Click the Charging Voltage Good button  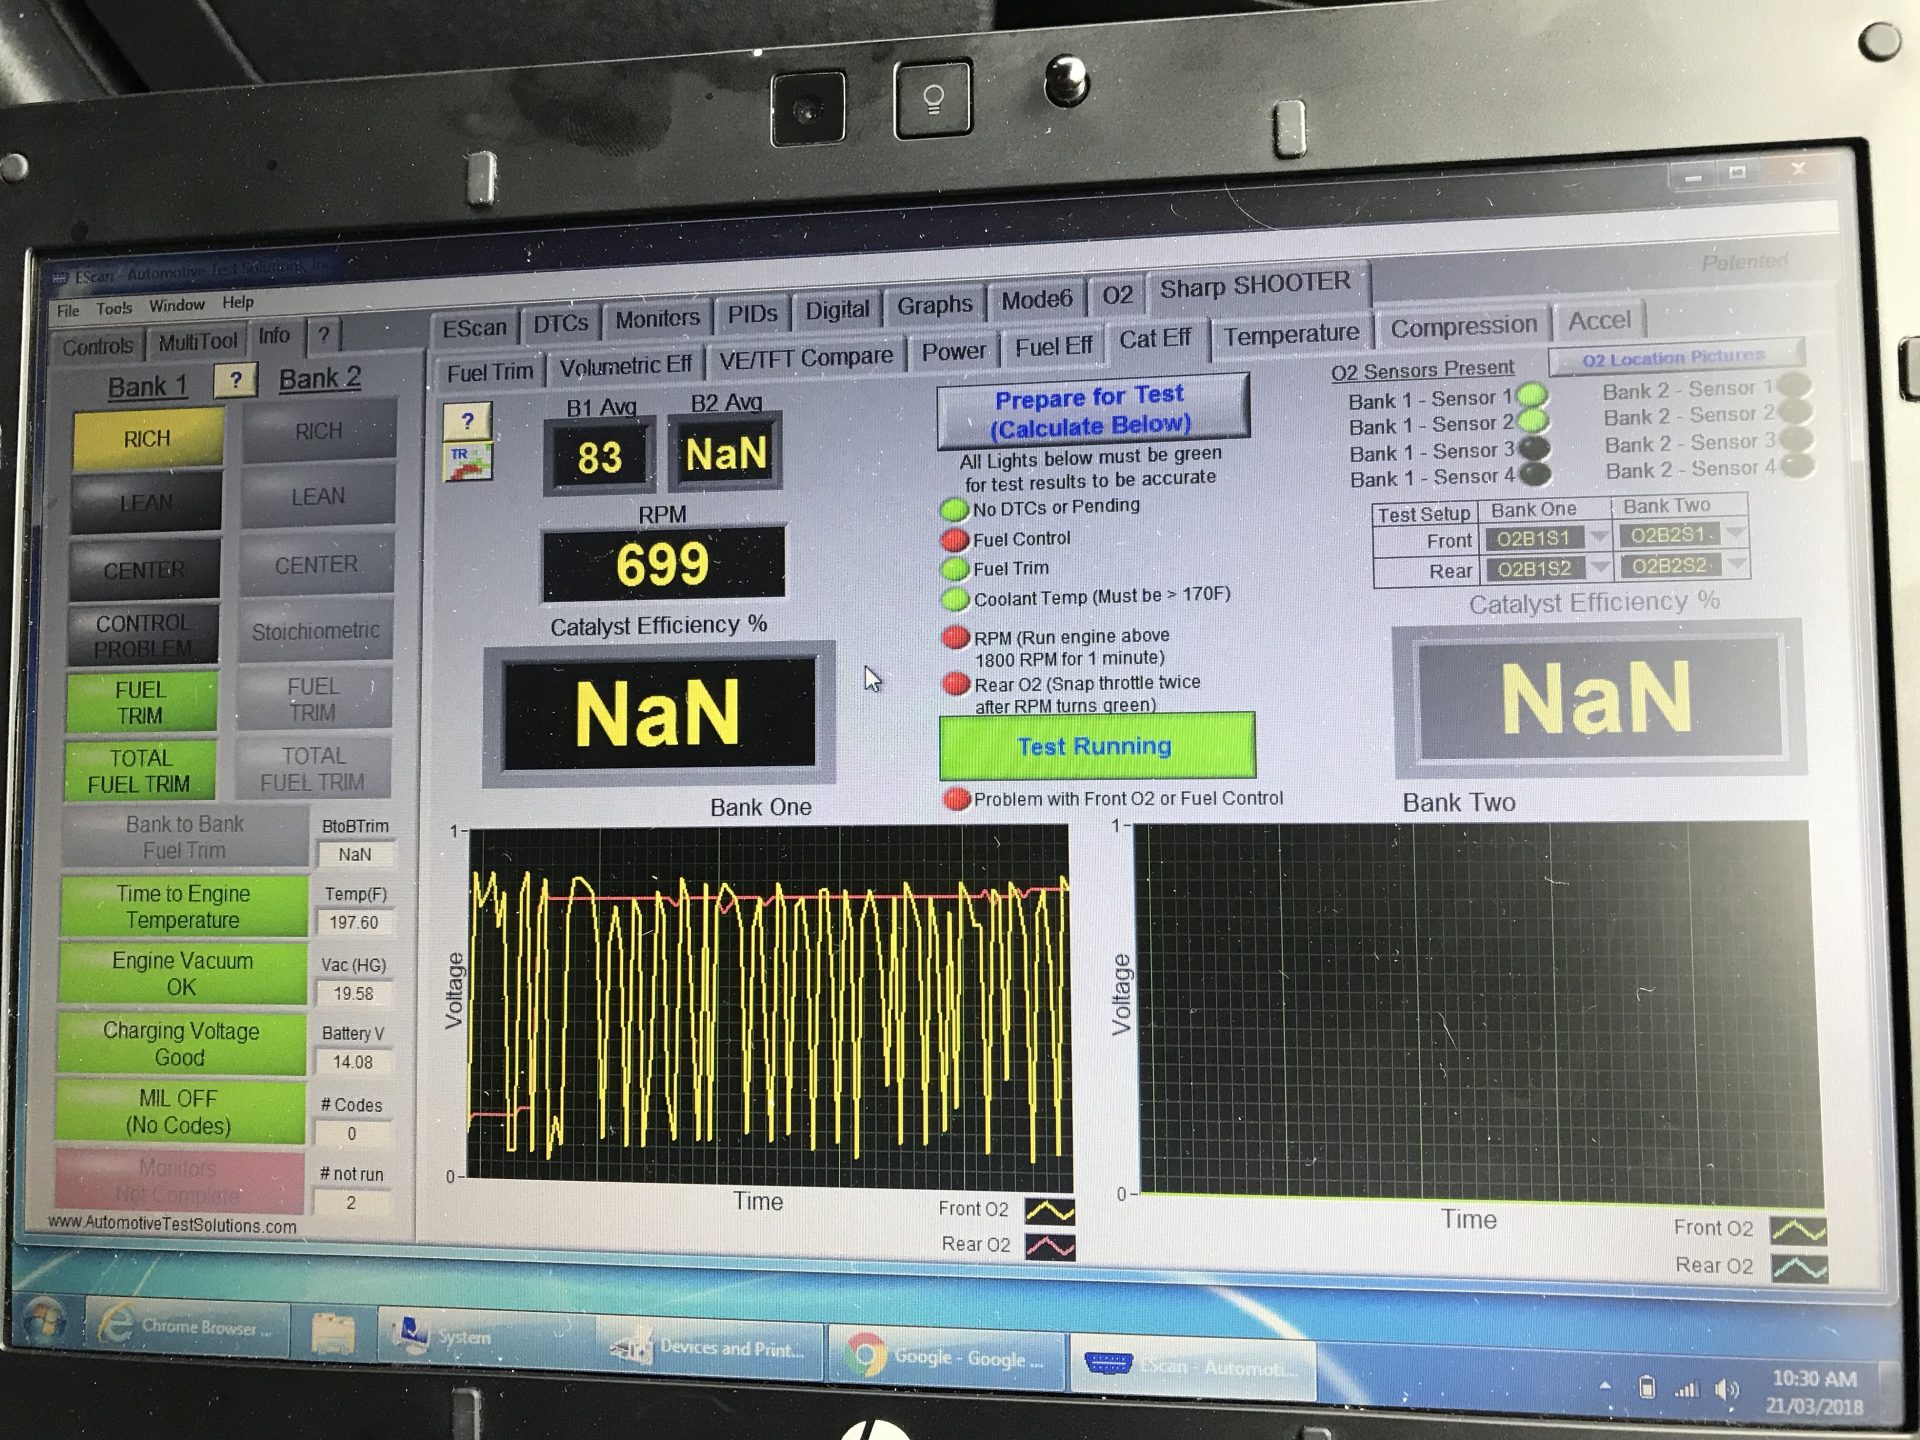[181, 1044]
